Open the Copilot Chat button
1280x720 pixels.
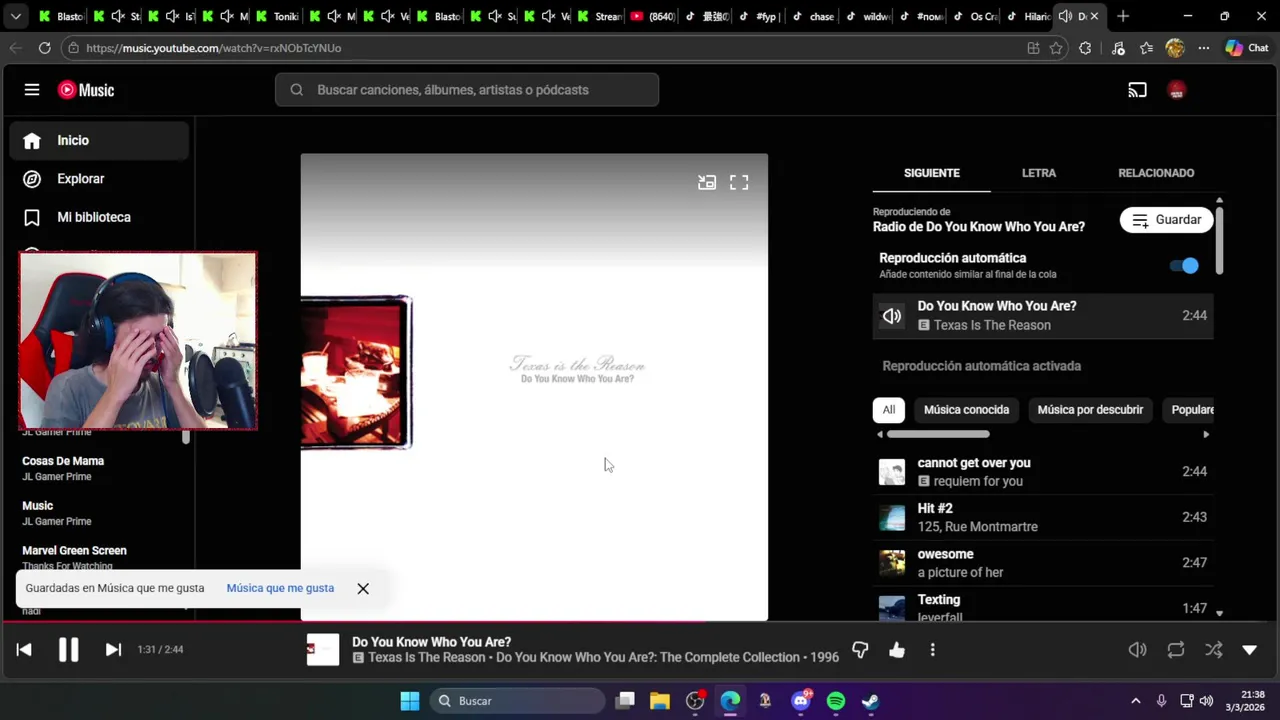point(1247,48)
